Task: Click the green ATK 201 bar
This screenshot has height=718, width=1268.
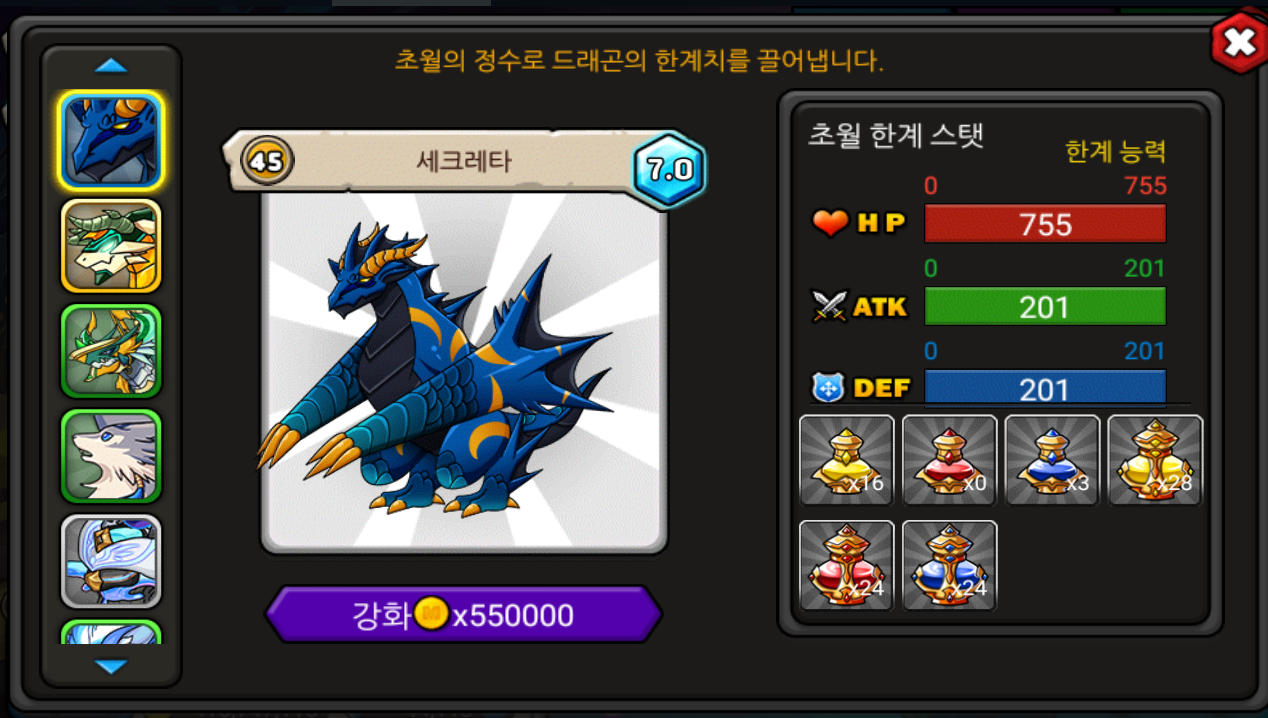Action: [1045, 306]
